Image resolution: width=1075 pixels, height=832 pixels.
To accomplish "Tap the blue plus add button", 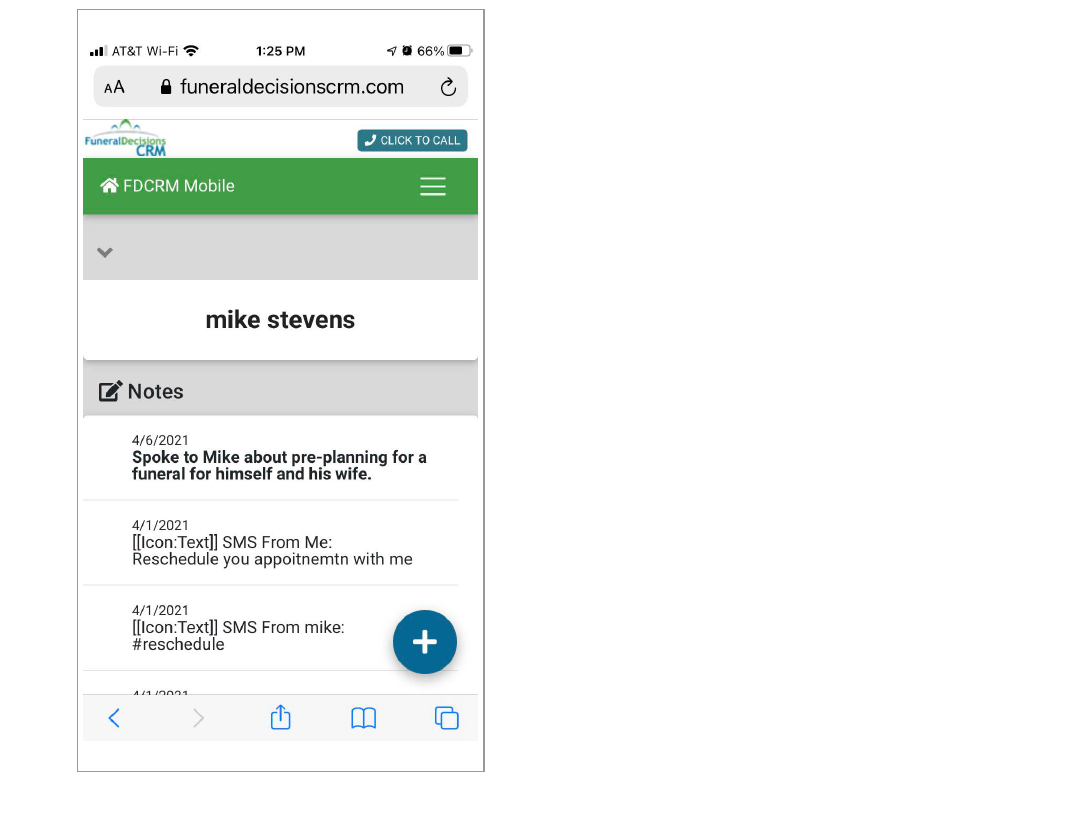I will (x=424, y=642).
